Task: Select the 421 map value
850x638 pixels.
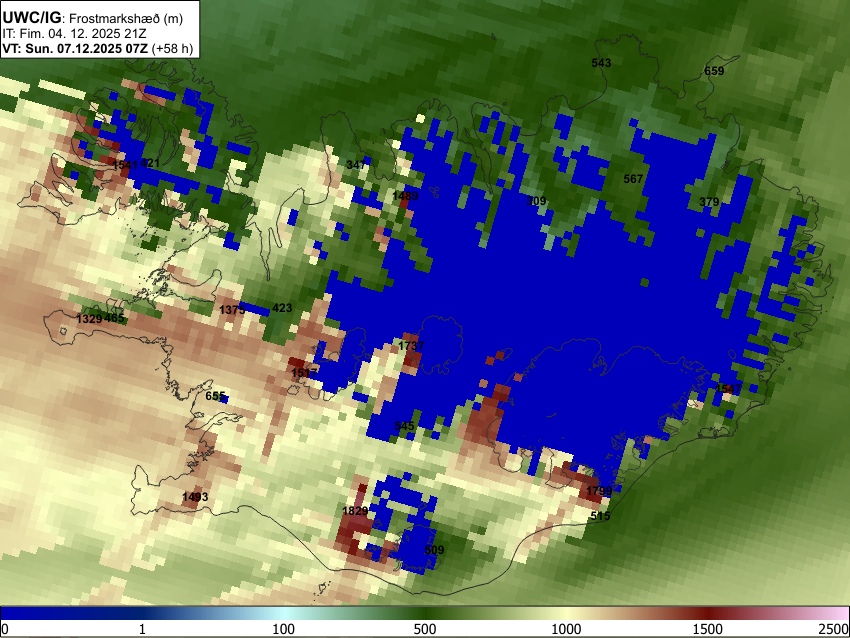Action: tap(150, 163)
